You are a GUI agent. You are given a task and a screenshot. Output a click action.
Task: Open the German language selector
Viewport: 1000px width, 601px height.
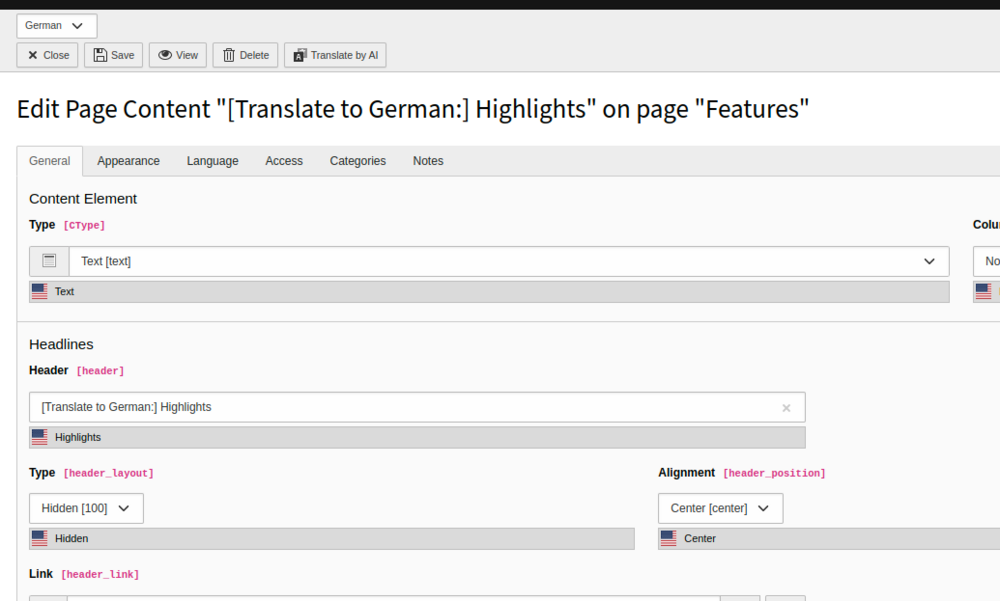point(56,26)
